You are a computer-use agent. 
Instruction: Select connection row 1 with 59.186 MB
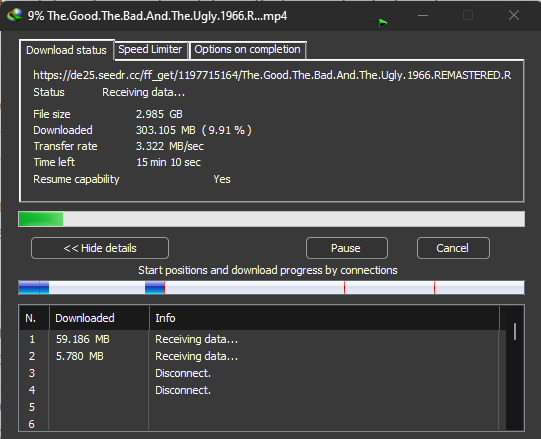coord(262,339)
